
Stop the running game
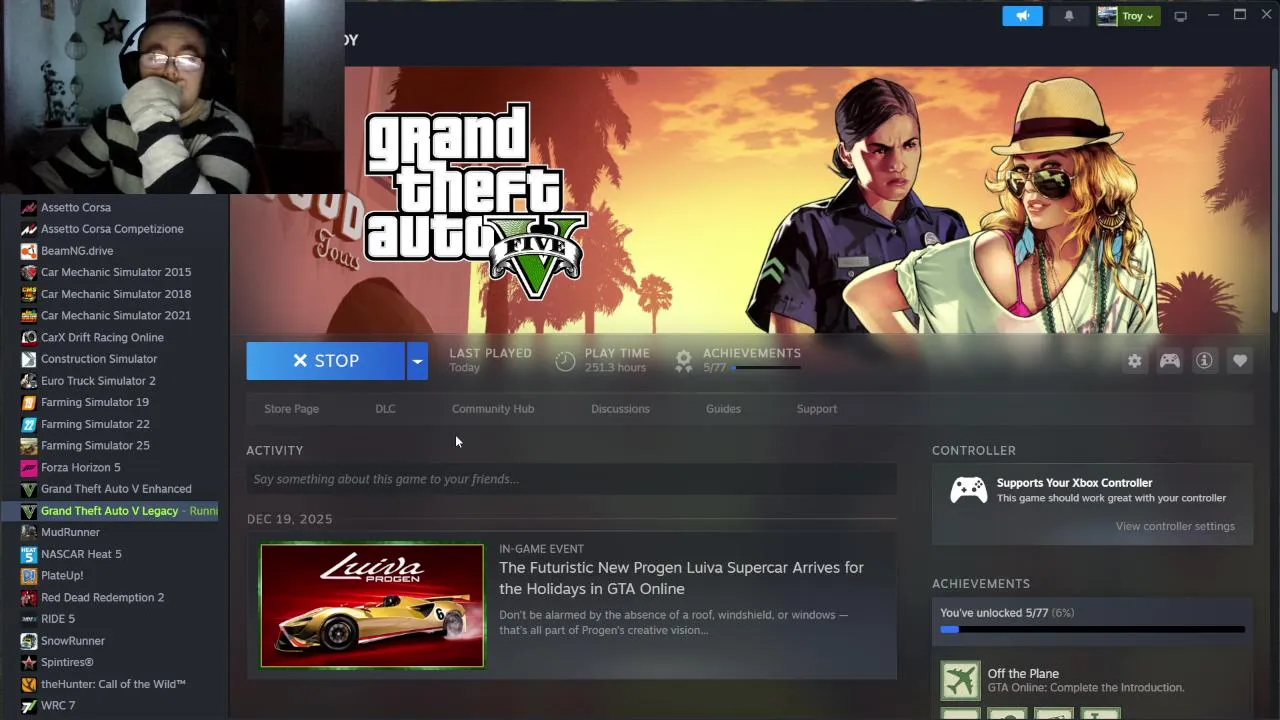pos(326,361)
